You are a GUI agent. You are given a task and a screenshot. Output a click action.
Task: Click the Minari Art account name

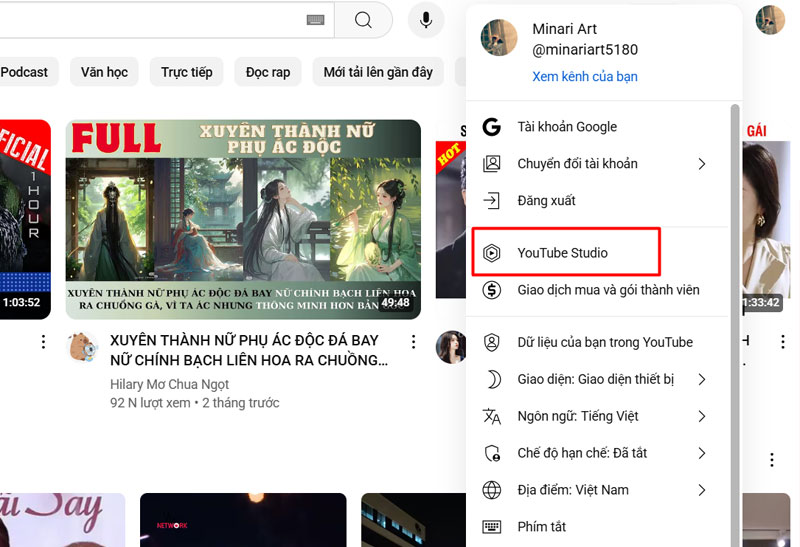click(564, 29)
